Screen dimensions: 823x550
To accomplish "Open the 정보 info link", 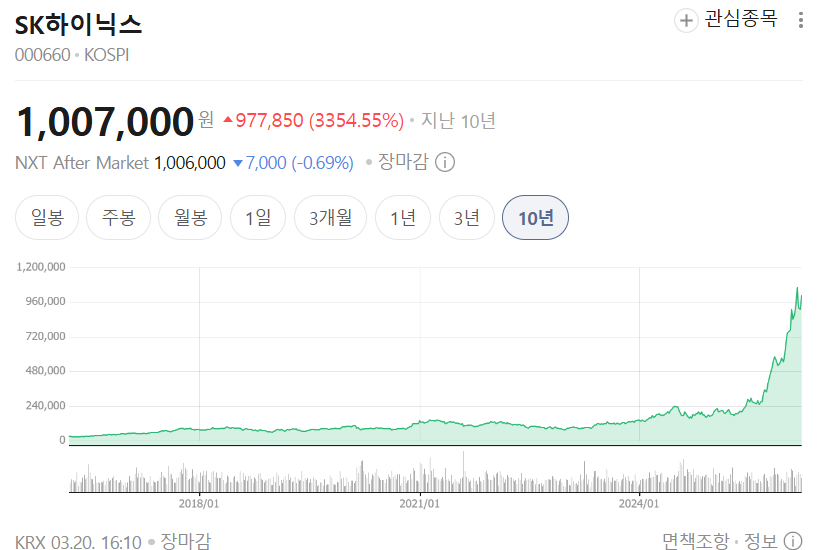I will pos(761,541).
